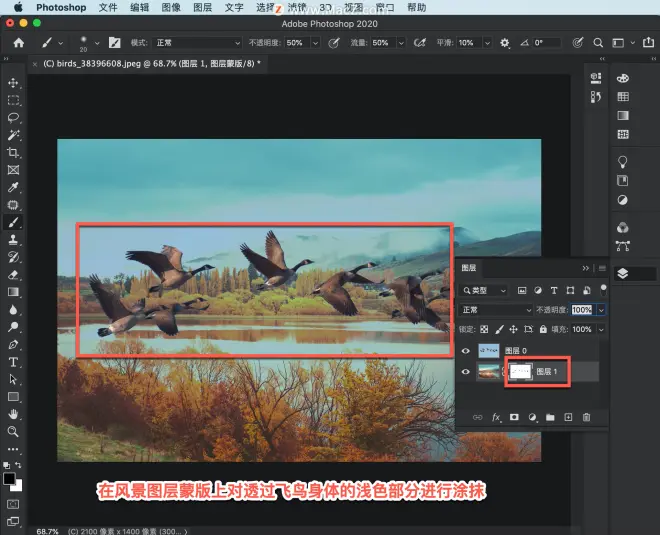Enable airbrush-style build-up
Screen dimensions: 660x535
[419, 43]
